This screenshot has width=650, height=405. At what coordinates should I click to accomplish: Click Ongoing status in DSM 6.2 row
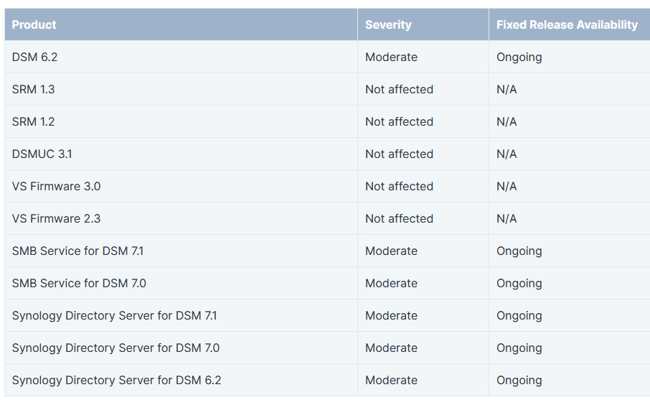click(x=519, y=57)
